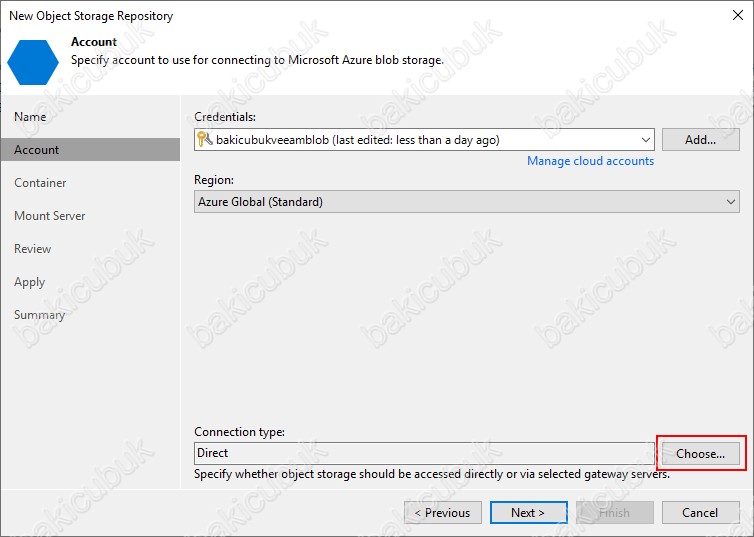Click the Connection type Direct field
The width and height of the screenshot is (754, 537).
[424, 453]
